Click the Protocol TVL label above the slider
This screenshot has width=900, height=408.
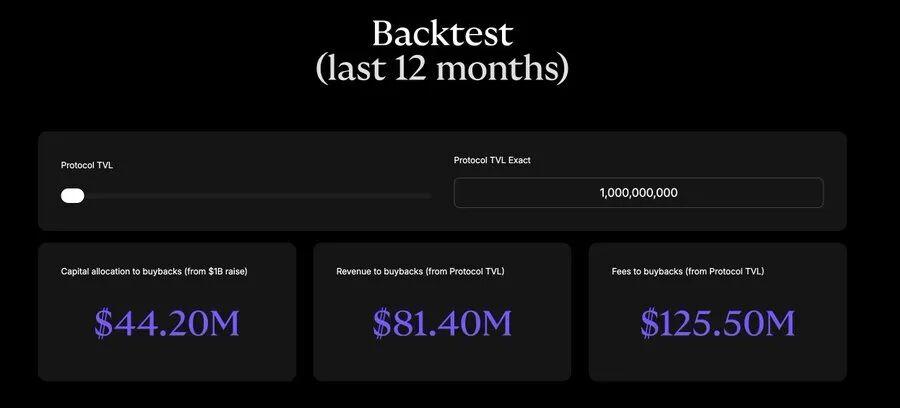[x=87, y=165]
